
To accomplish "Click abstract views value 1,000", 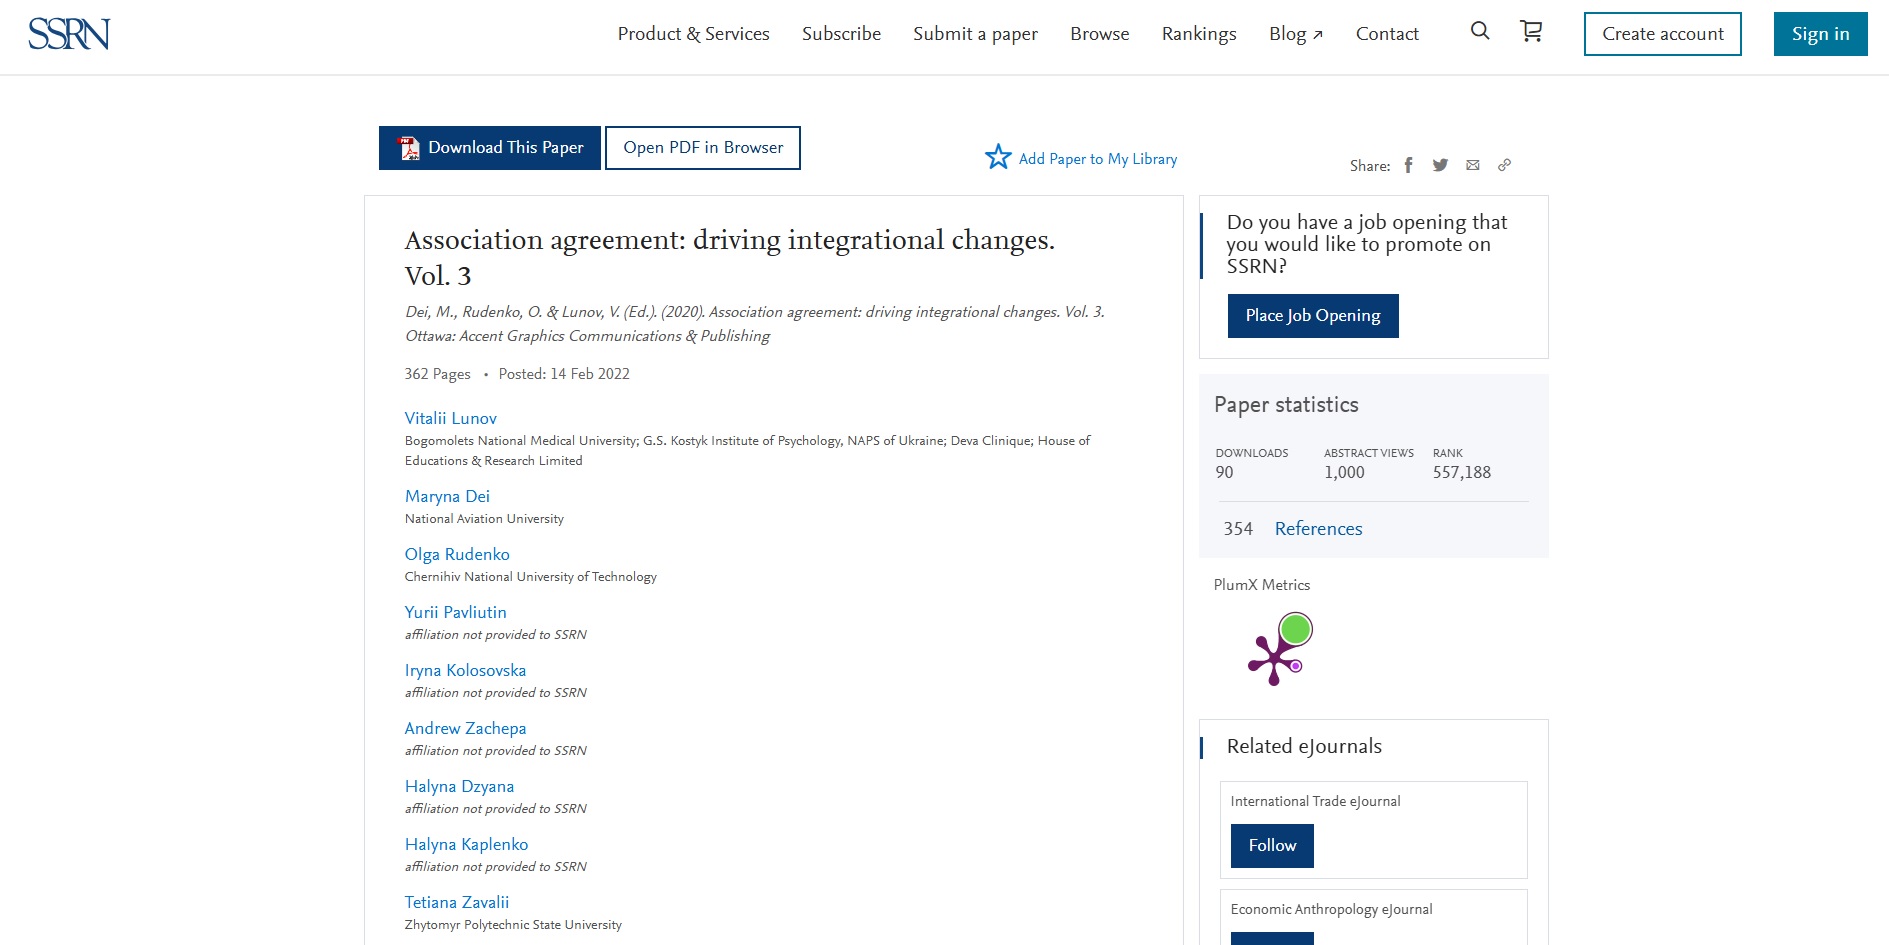I will coord(1344,472).
